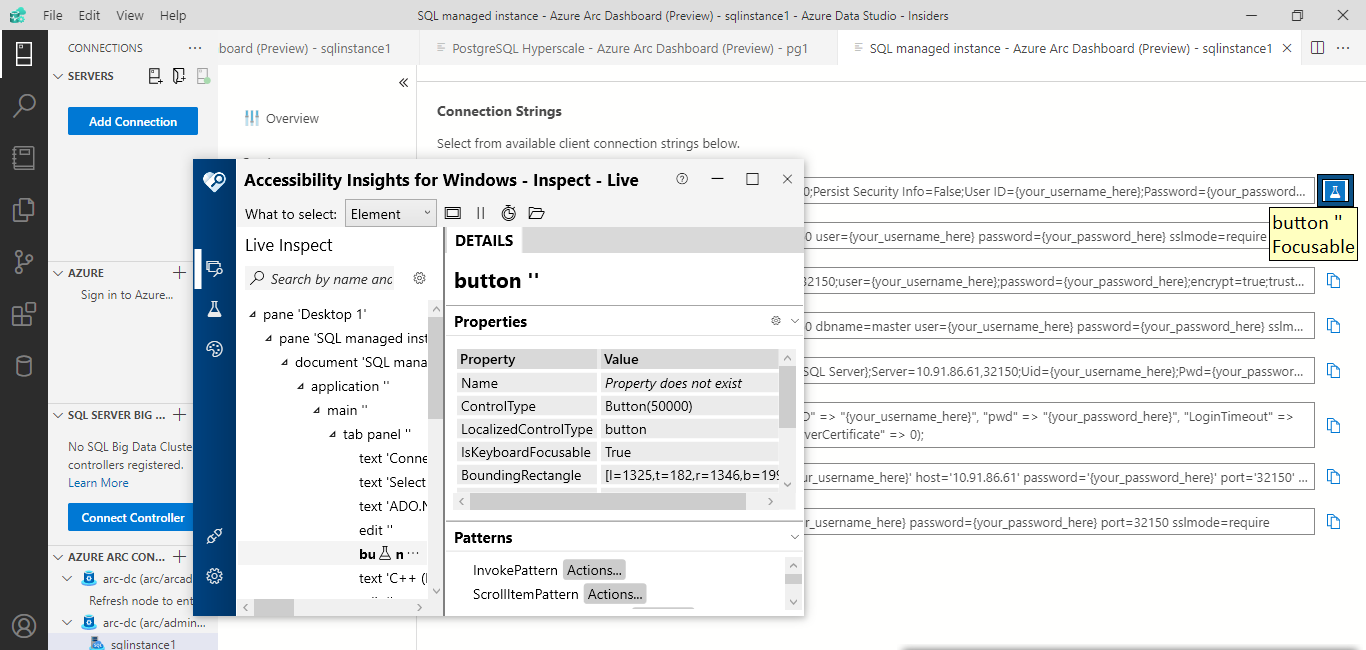Click the event timer clock icon in the toolbar
This screenshot has width=1366, height=650.
tap(508, 213)
